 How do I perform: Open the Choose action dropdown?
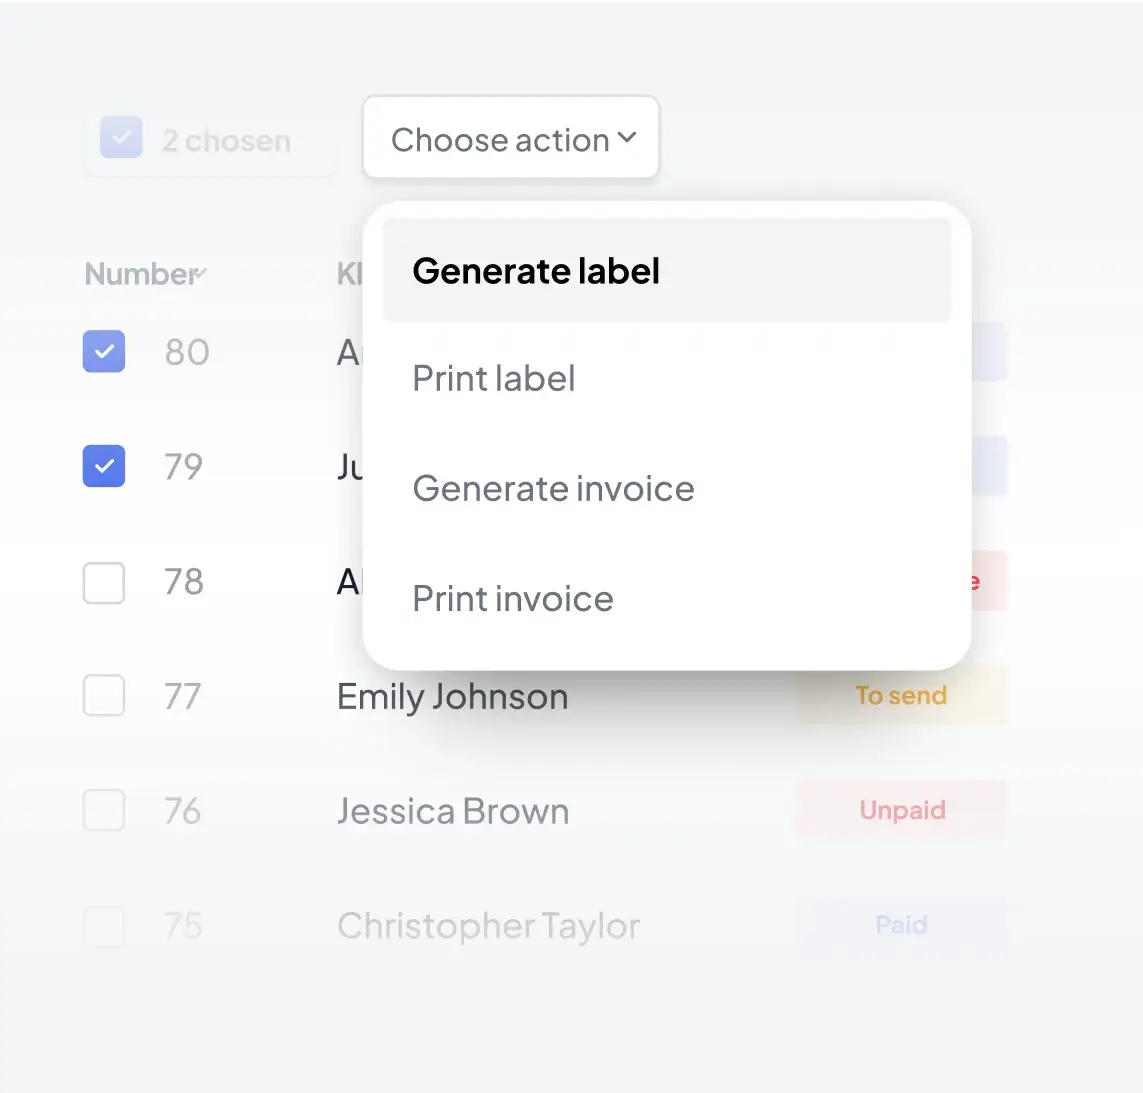500,139
